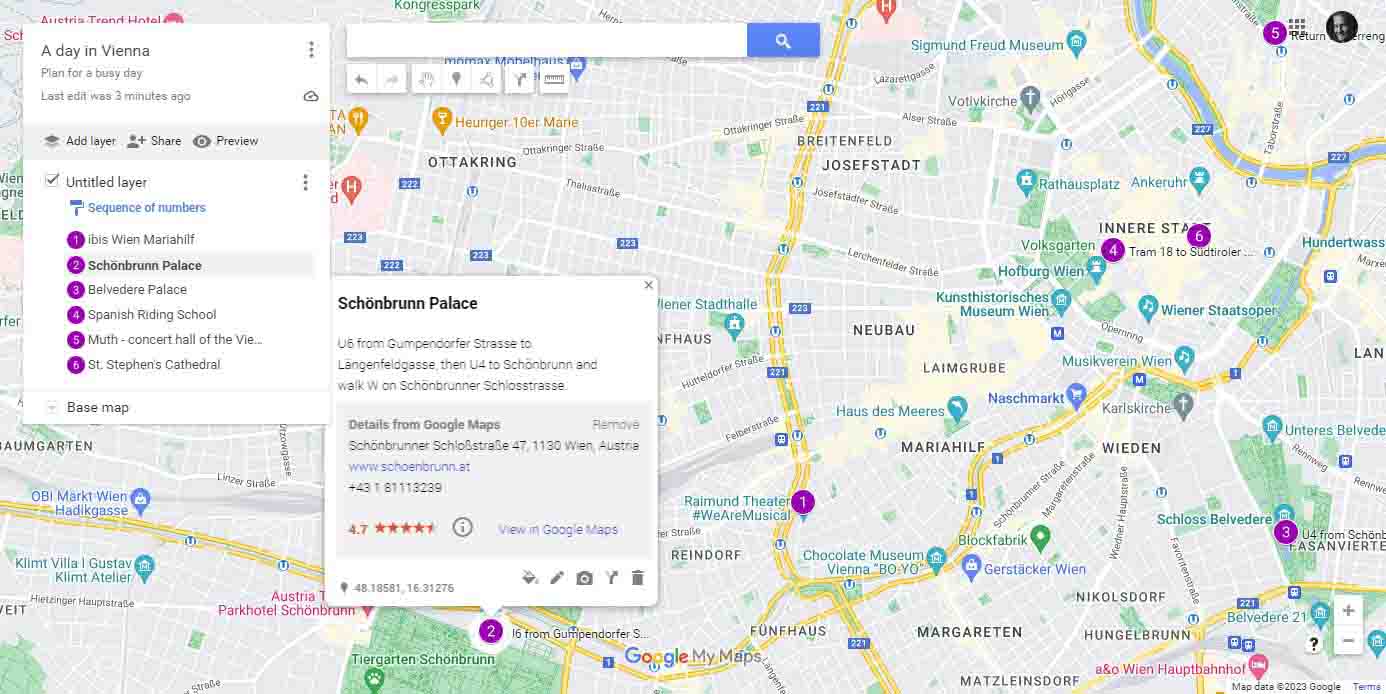Click inside the map search field
This screenshot has height=694, width=1386.
546,41
